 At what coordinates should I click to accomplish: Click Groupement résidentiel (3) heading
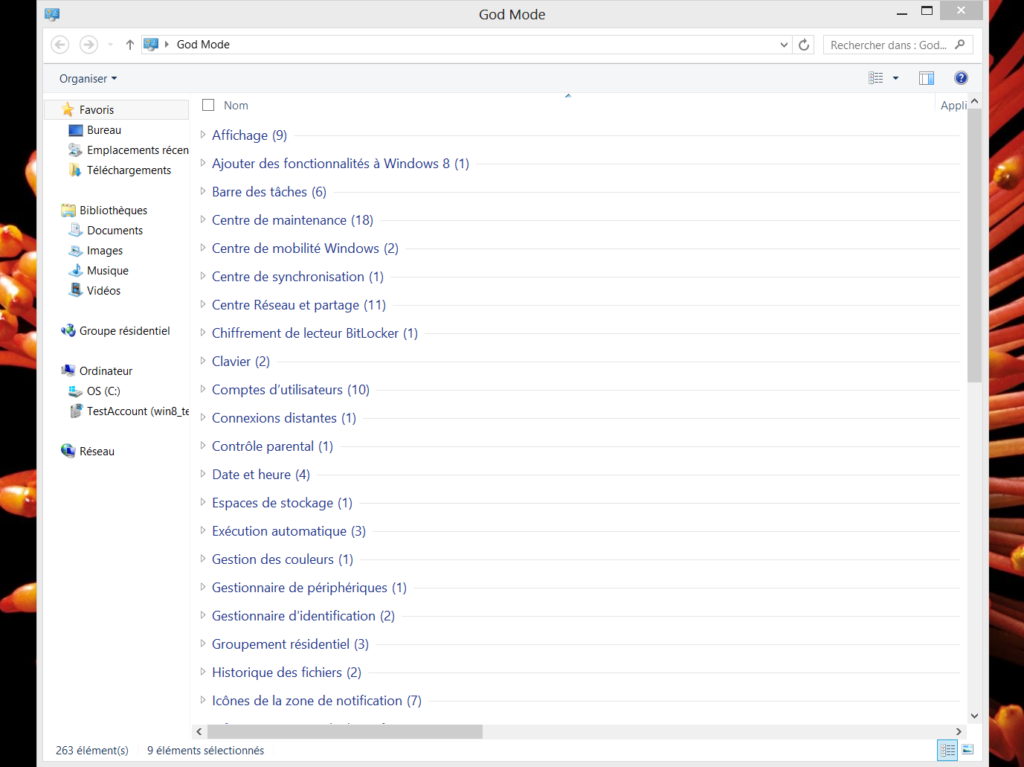point(290,644)
